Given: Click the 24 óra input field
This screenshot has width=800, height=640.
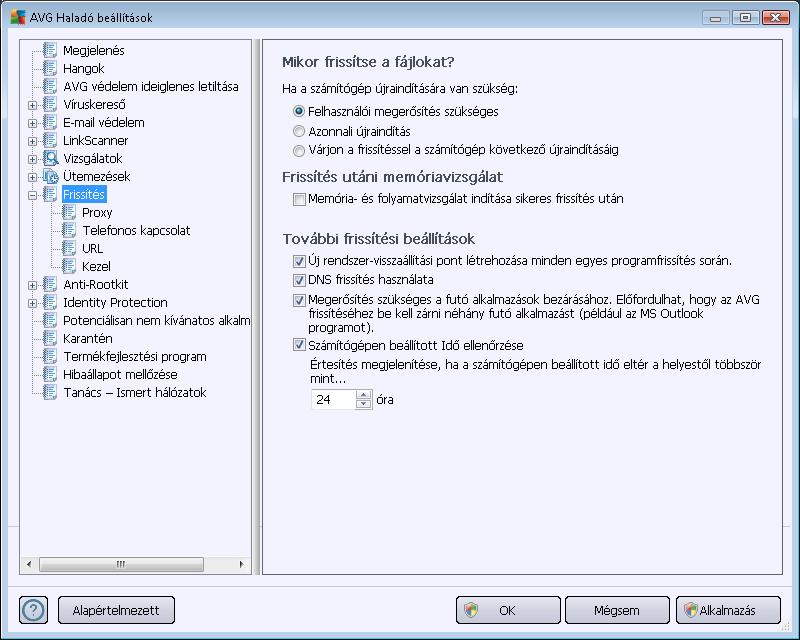Looking at the screenshot, I should click(334, 399).
